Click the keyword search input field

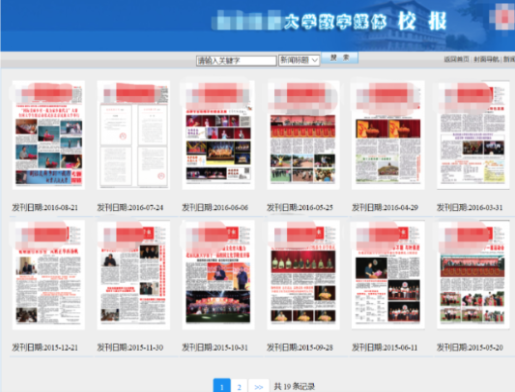click(236, 60)
